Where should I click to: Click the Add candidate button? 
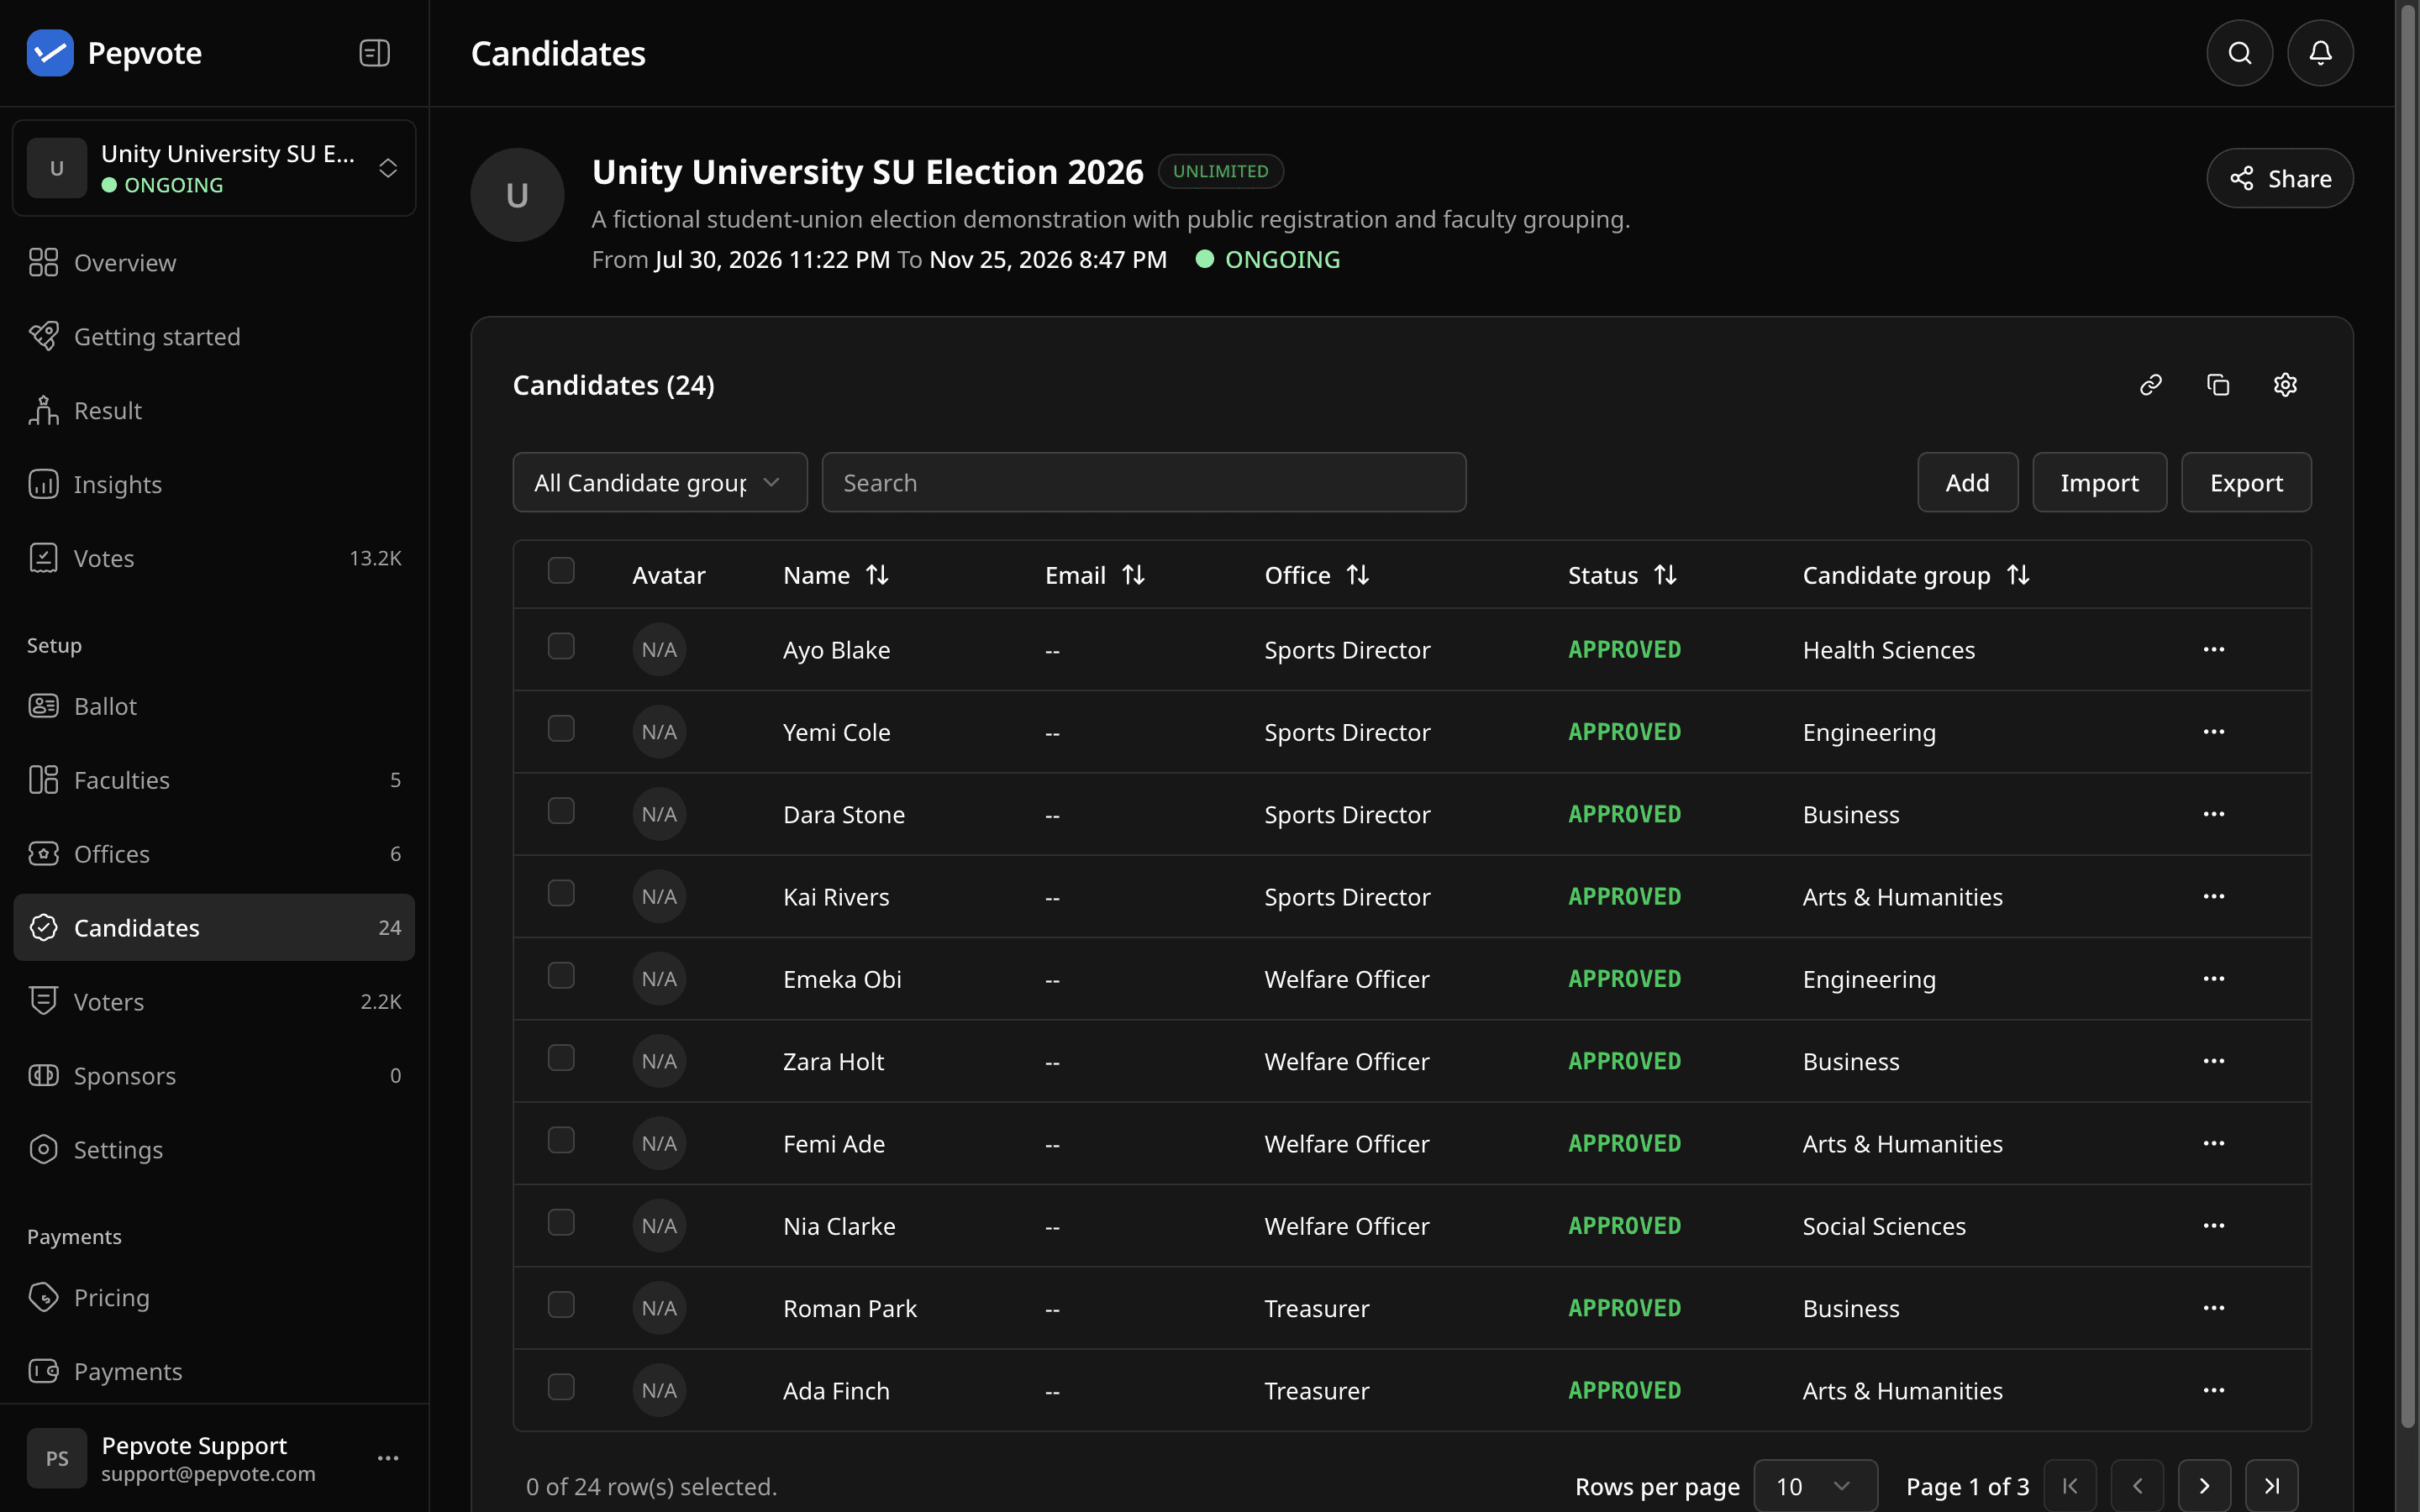[1967, 483]
